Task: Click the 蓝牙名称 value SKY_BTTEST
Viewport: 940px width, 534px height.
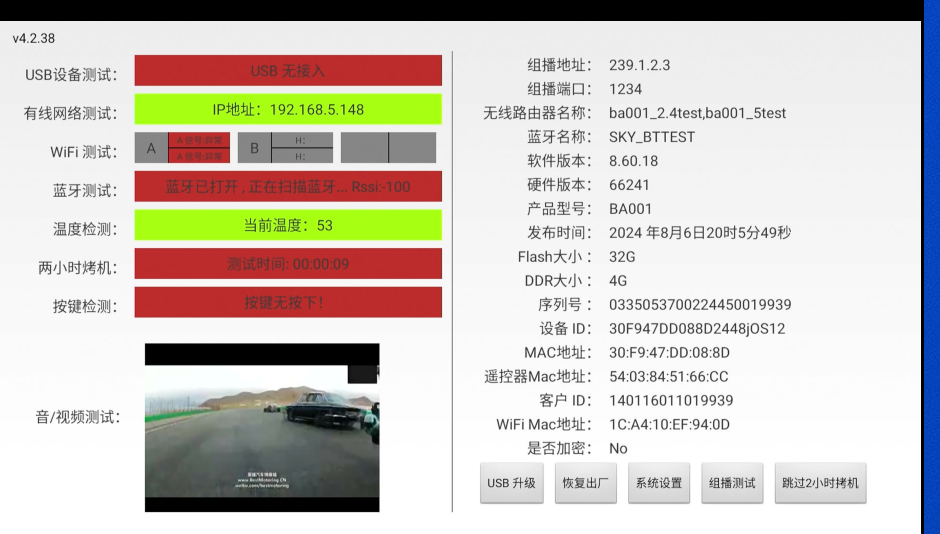Action: tap(652, 137)
